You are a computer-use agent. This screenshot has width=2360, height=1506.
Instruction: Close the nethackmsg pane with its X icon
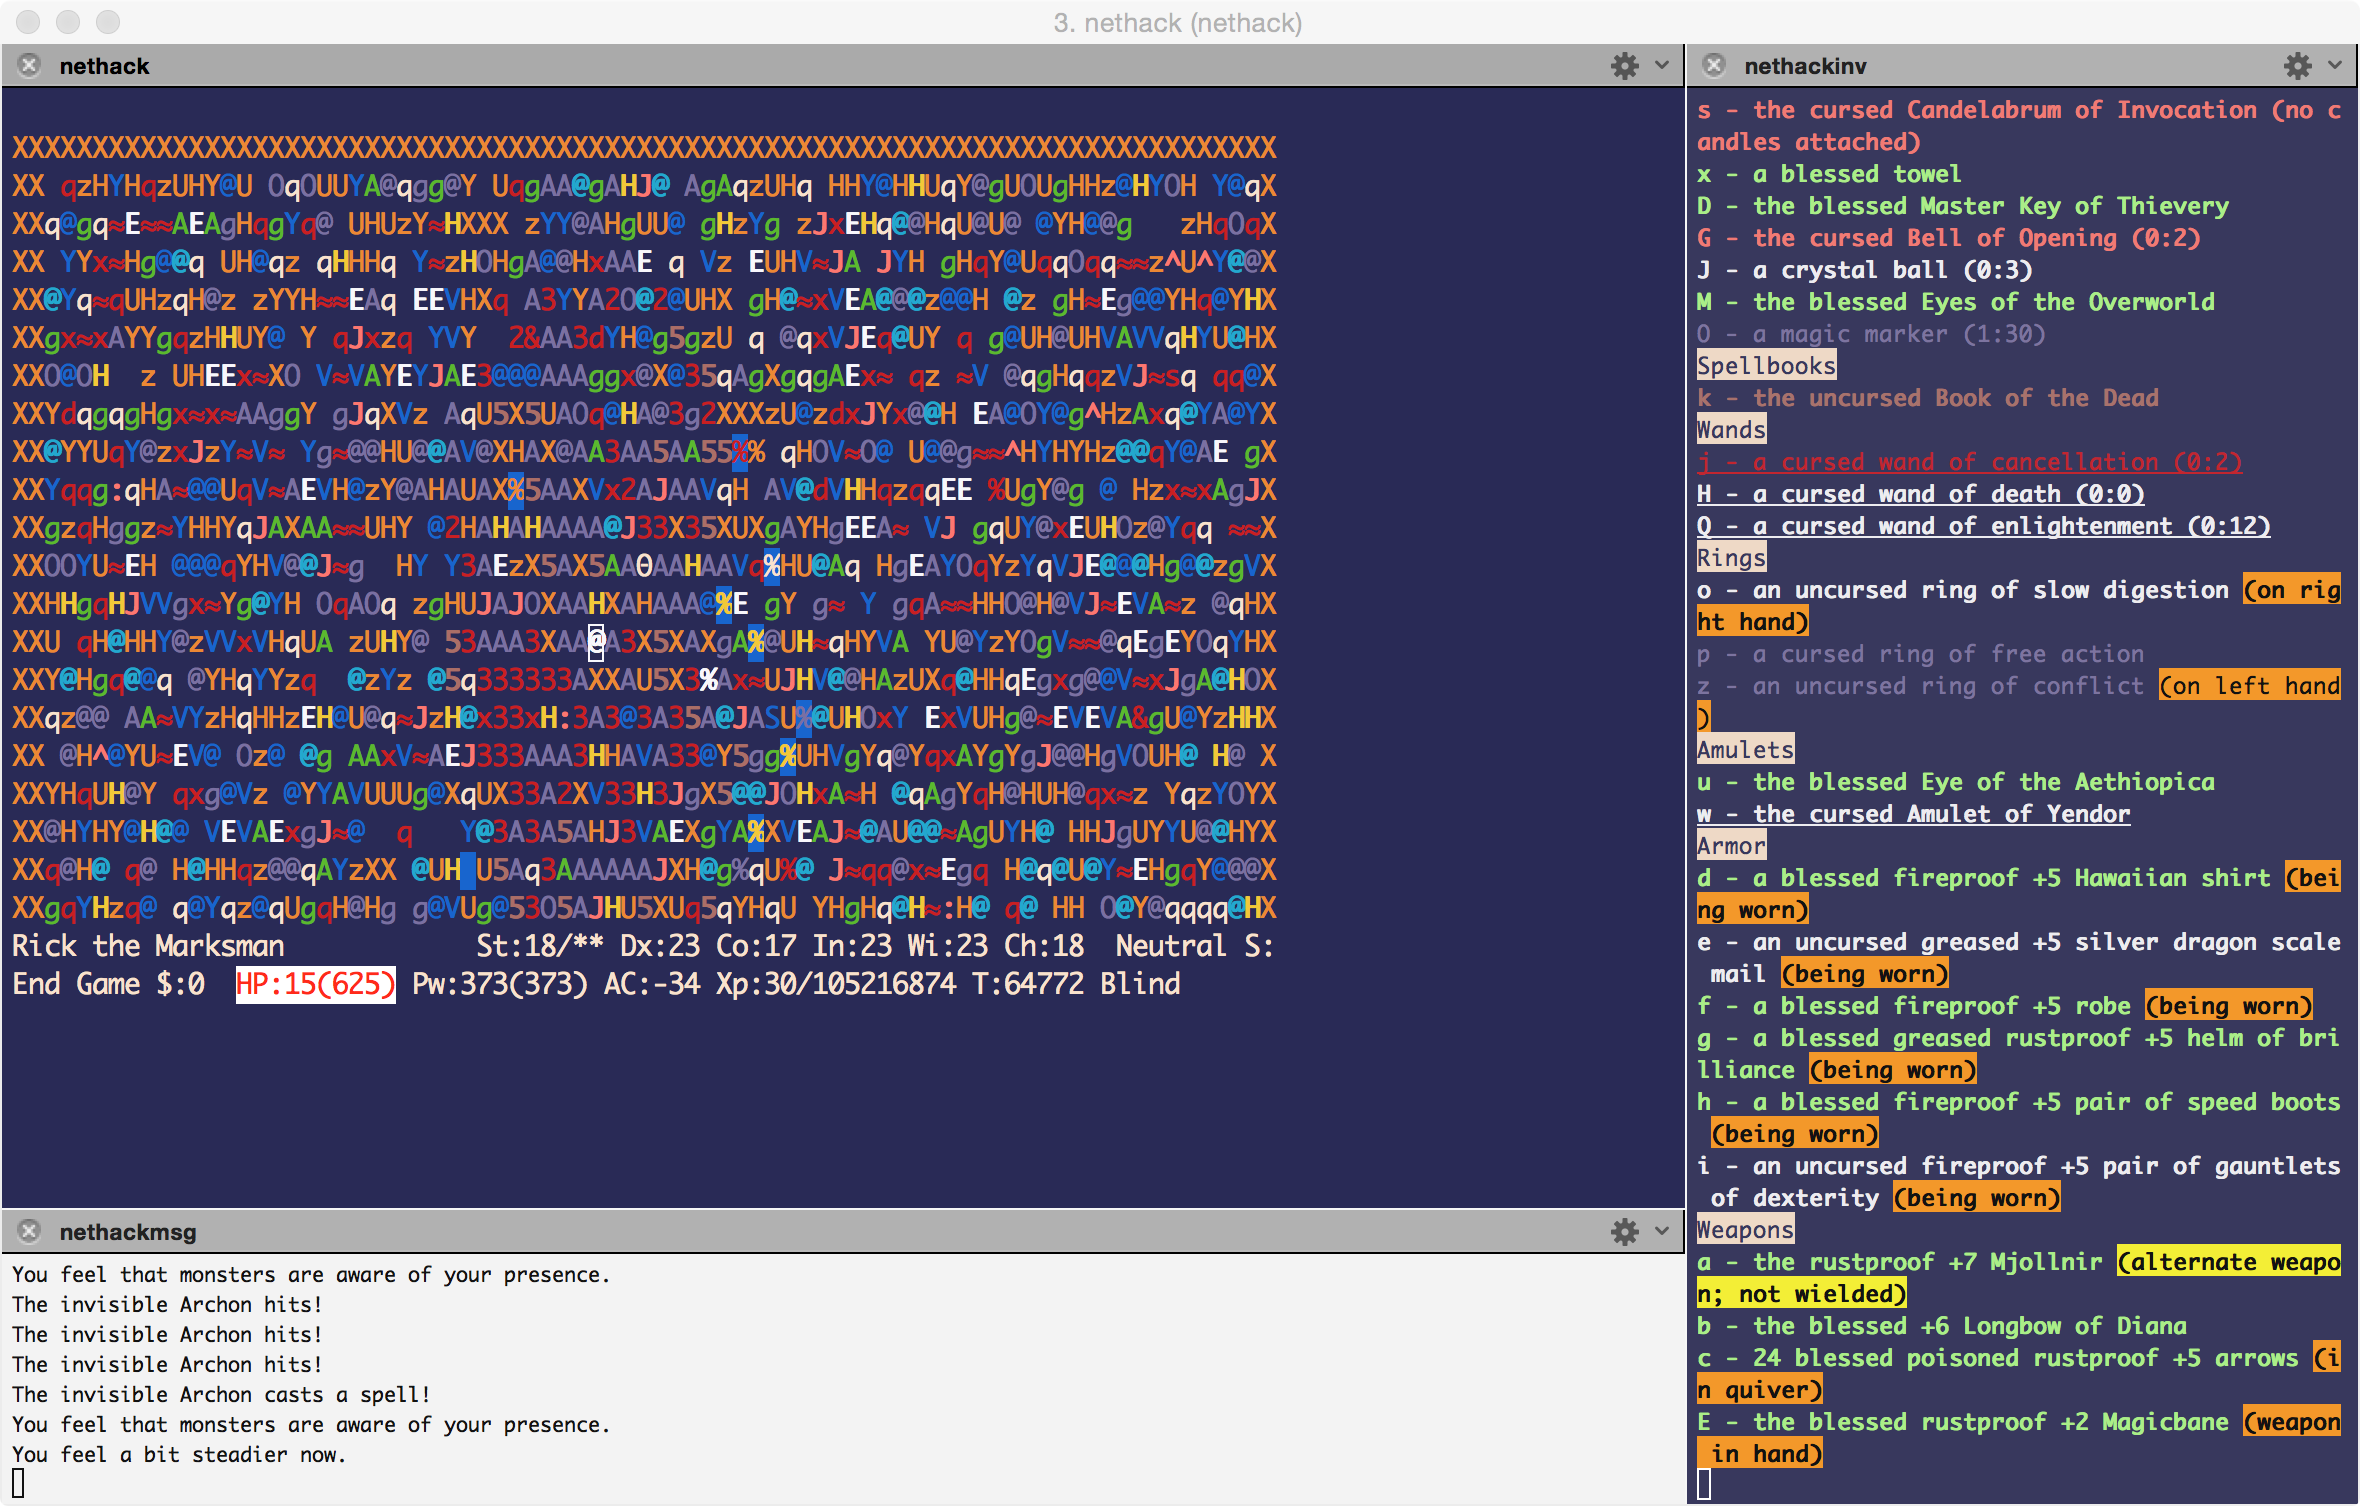click(x=29, y=1231)
